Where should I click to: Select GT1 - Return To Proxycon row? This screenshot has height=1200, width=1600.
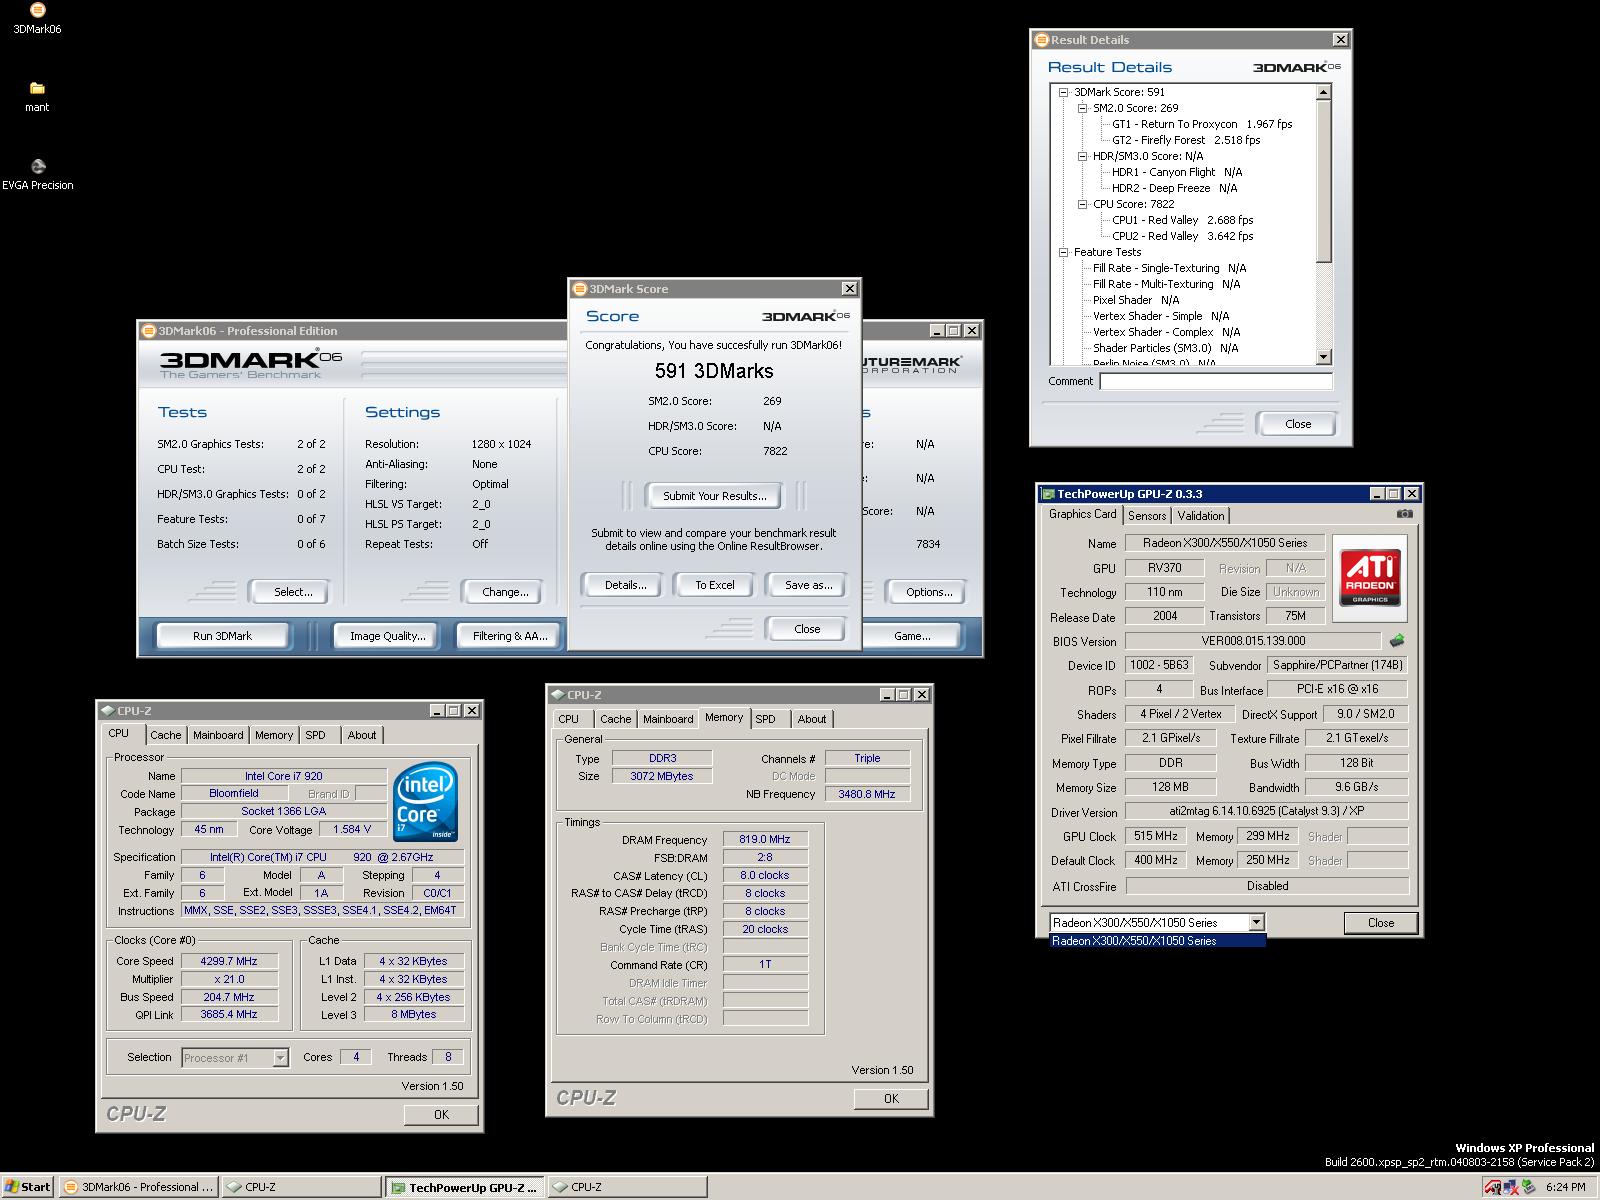click(x=1202, y=124)
